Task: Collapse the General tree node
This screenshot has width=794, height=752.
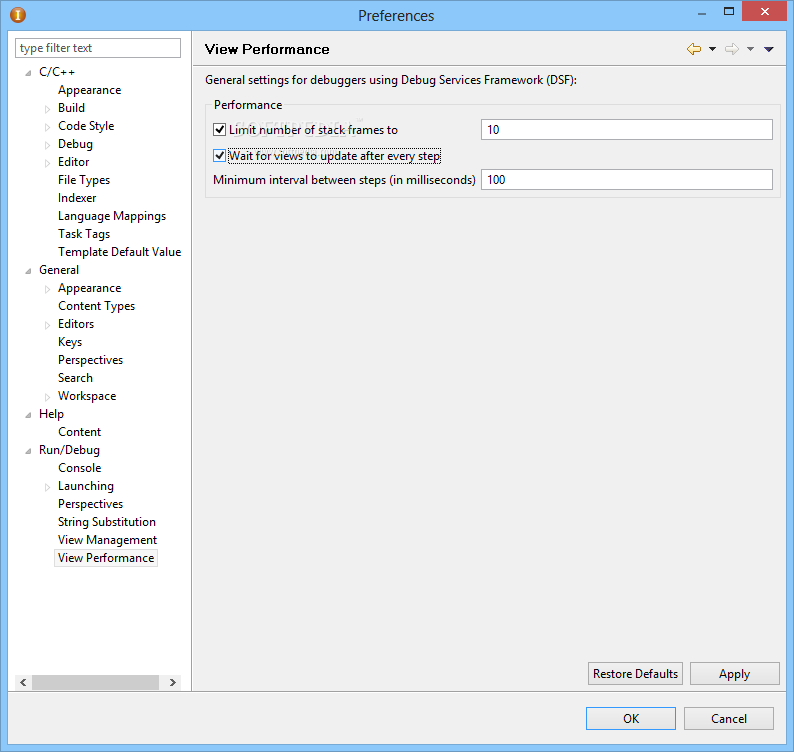Action: pos(28,271)
